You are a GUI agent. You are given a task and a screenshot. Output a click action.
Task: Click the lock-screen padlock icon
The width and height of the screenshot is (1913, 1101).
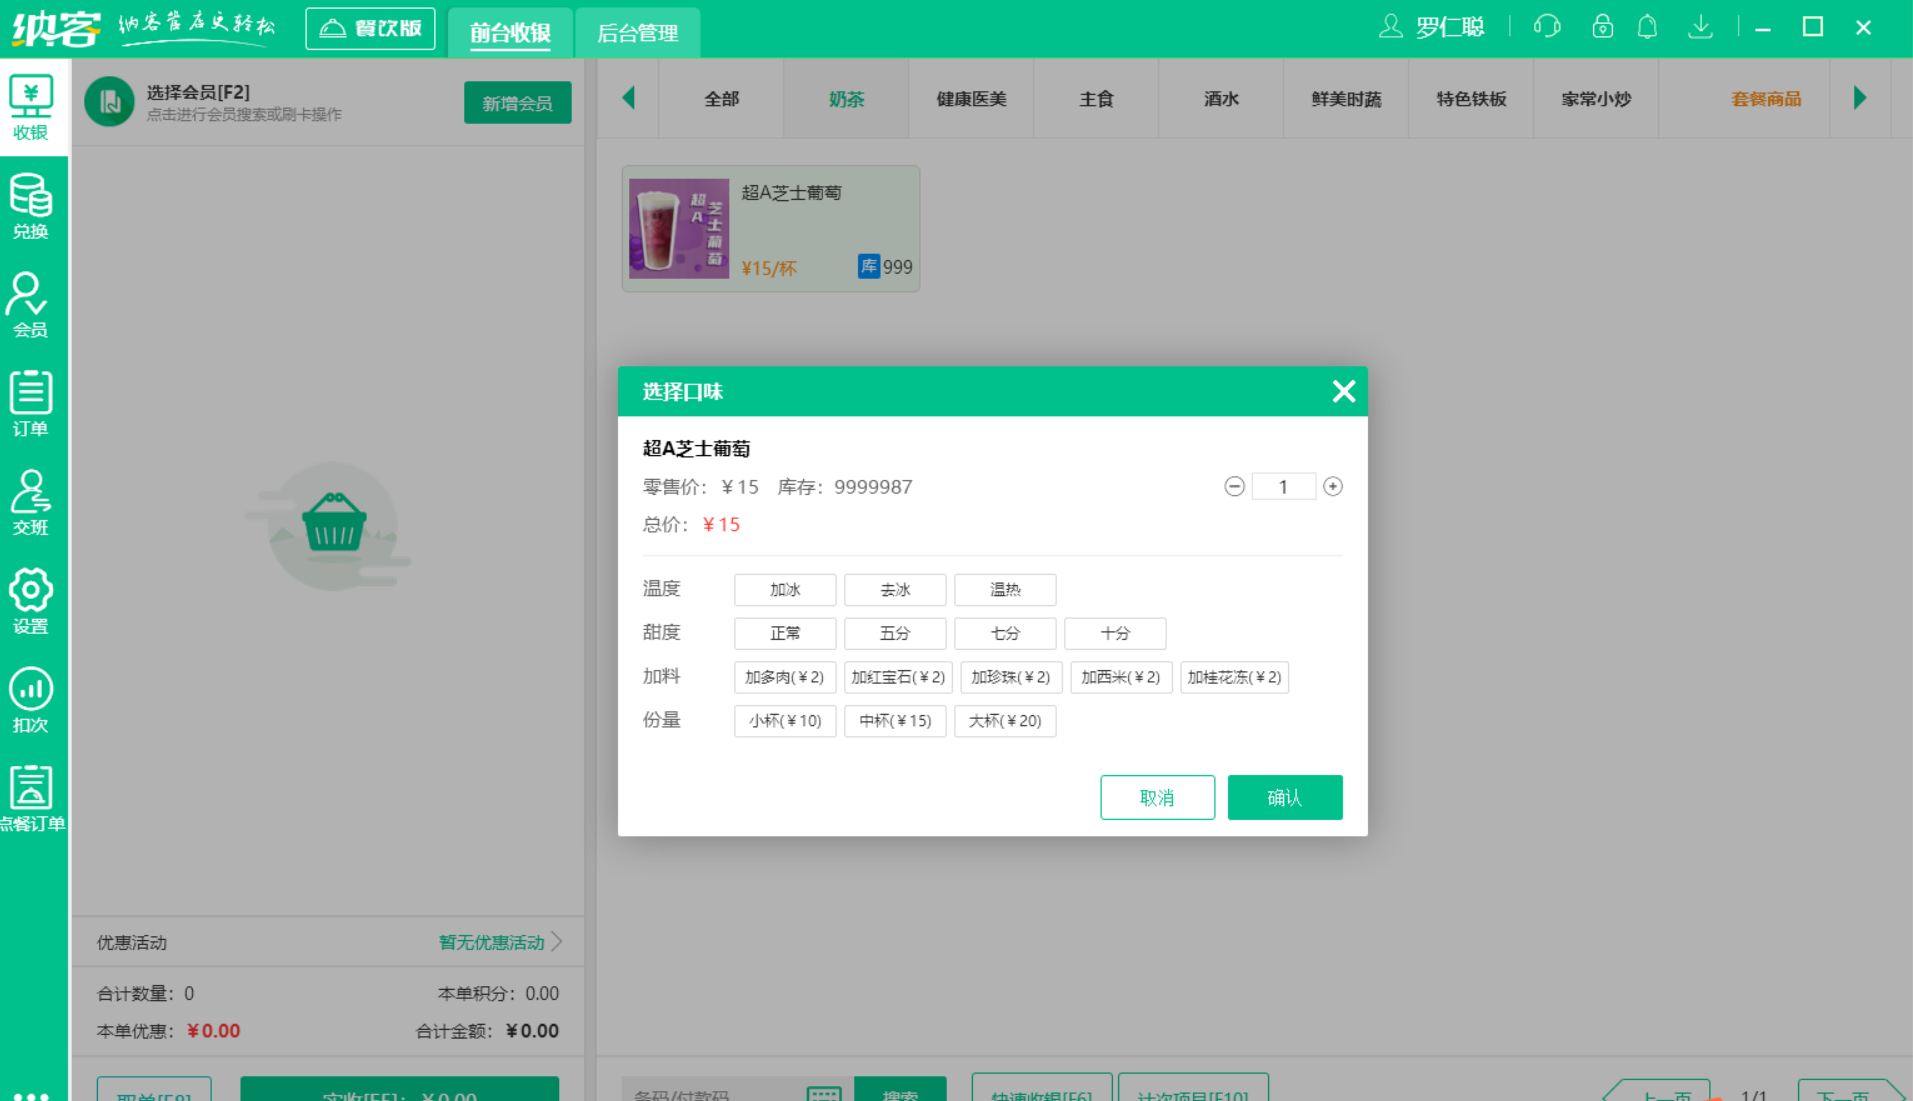pyautogui.click(x=1602, y=27)
